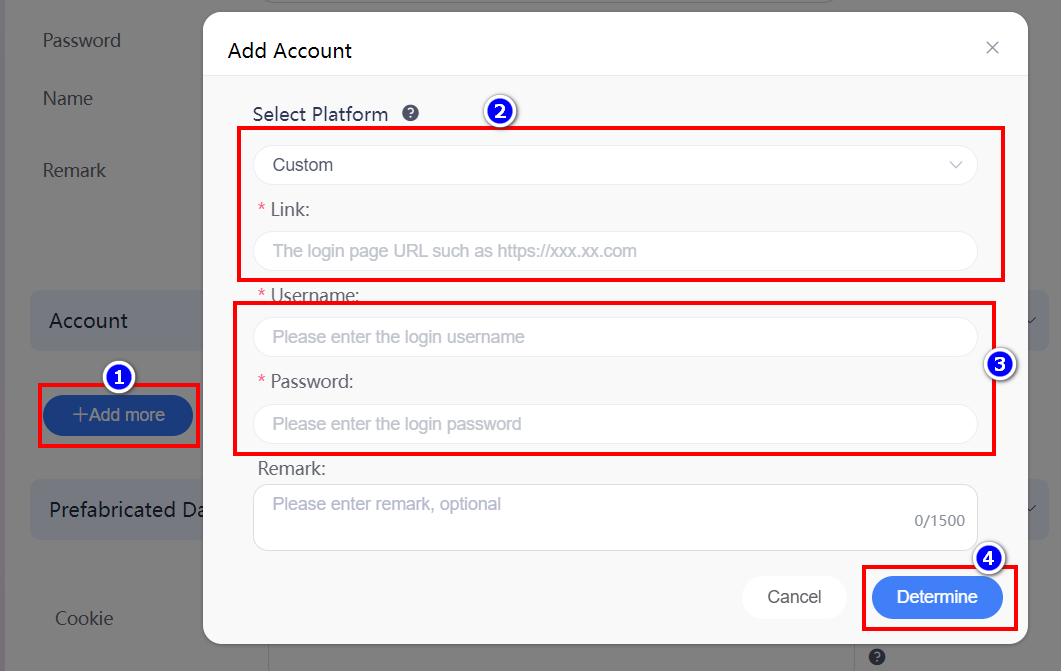Click the 0/1500 character counter
The width and height of the screenshot is (1061, 671).
pos(939,521)
